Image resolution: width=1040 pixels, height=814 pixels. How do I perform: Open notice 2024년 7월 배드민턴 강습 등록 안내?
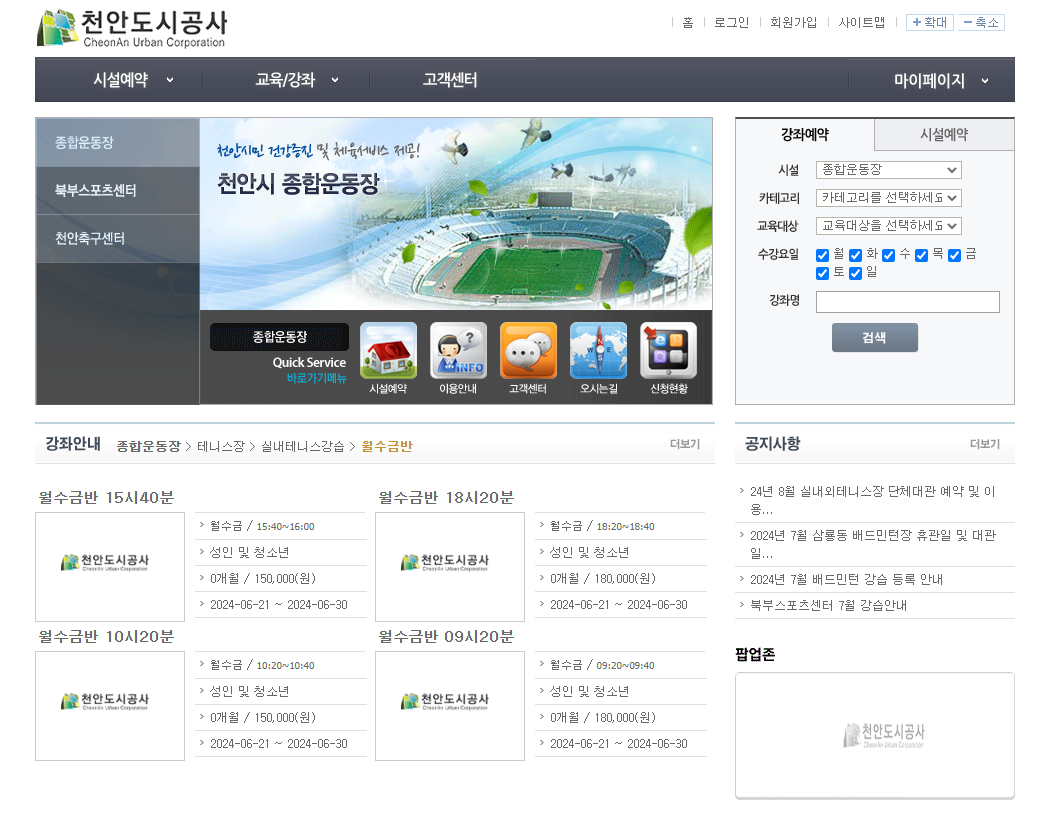point(846,580)
